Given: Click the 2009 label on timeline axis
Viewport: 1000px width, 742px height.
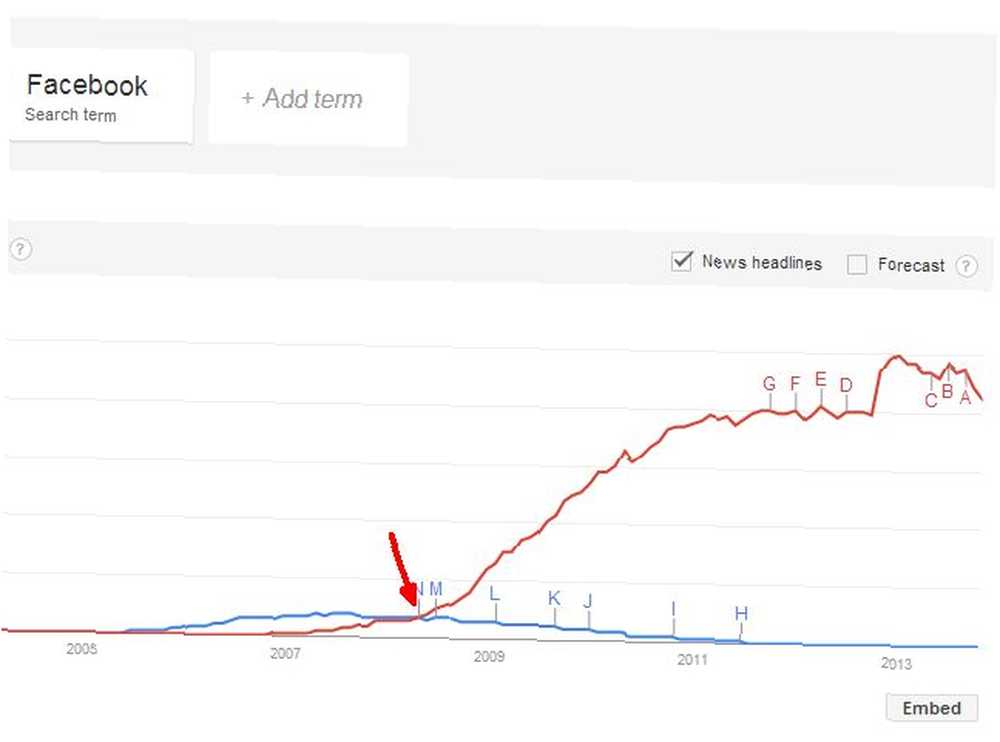Looking at the screenshot, I should (489, 656).
